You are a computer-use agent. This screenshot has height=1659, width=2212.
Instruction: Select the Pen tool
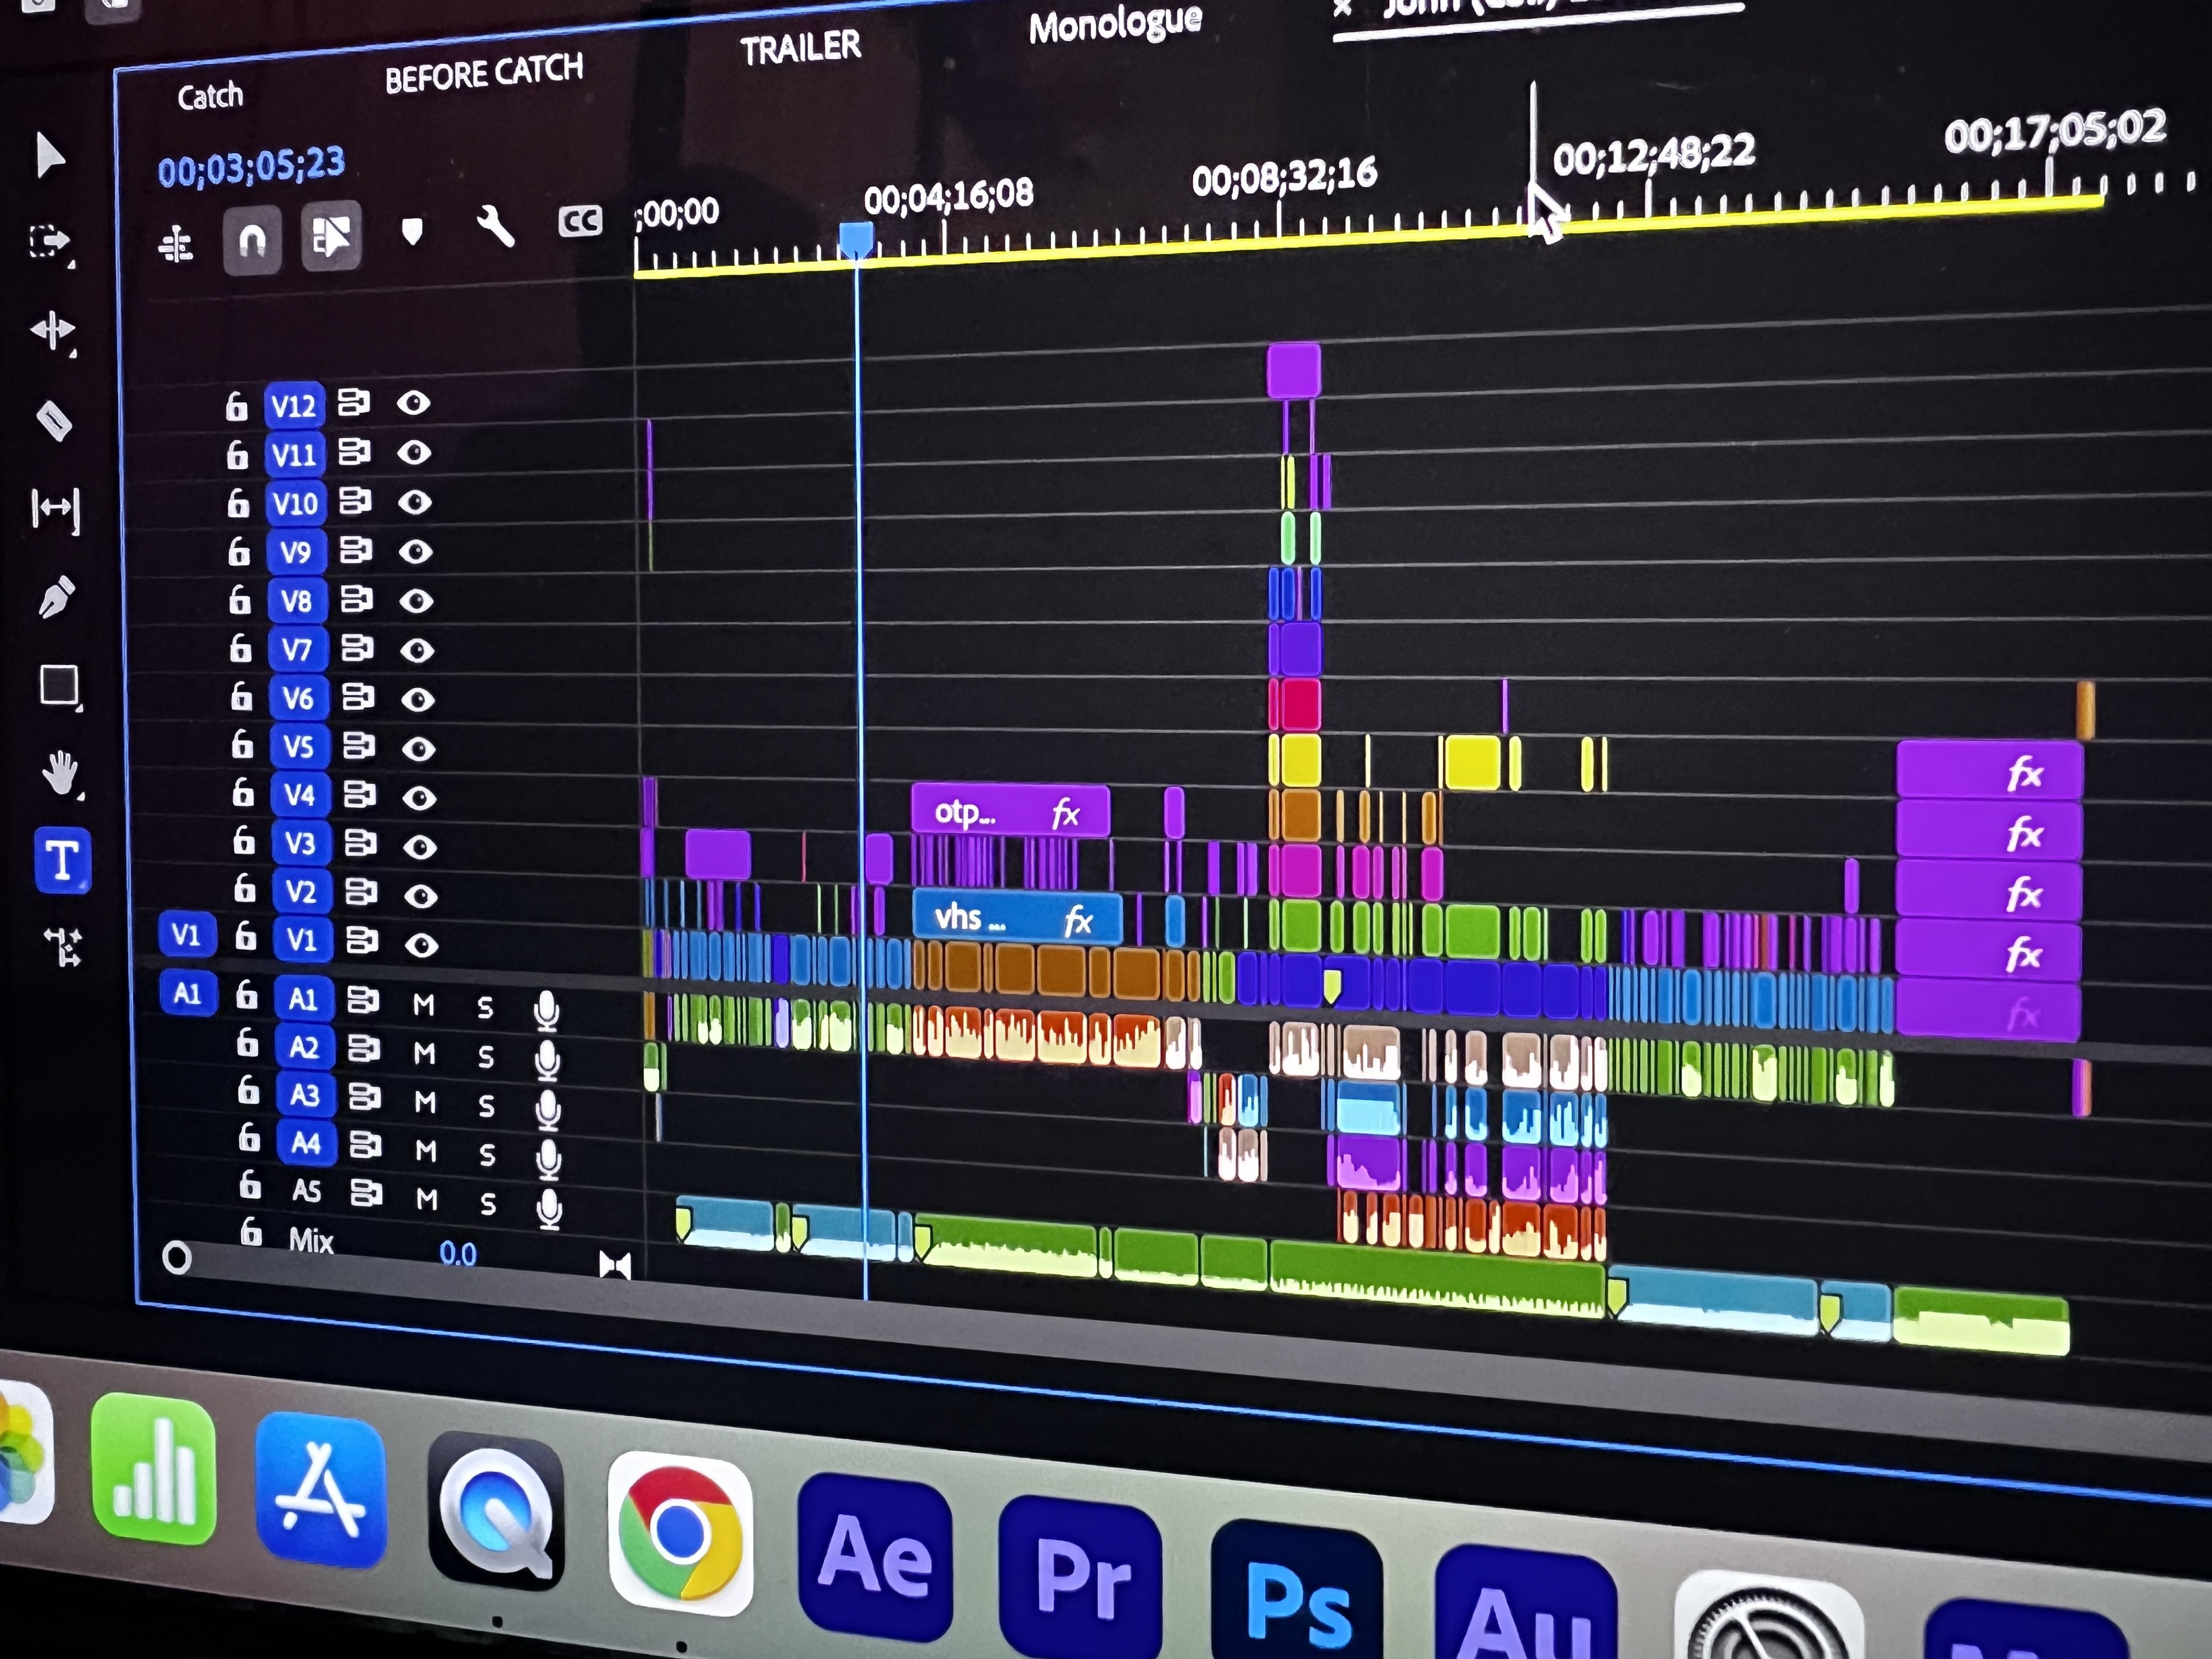click(x=56, y=597)
